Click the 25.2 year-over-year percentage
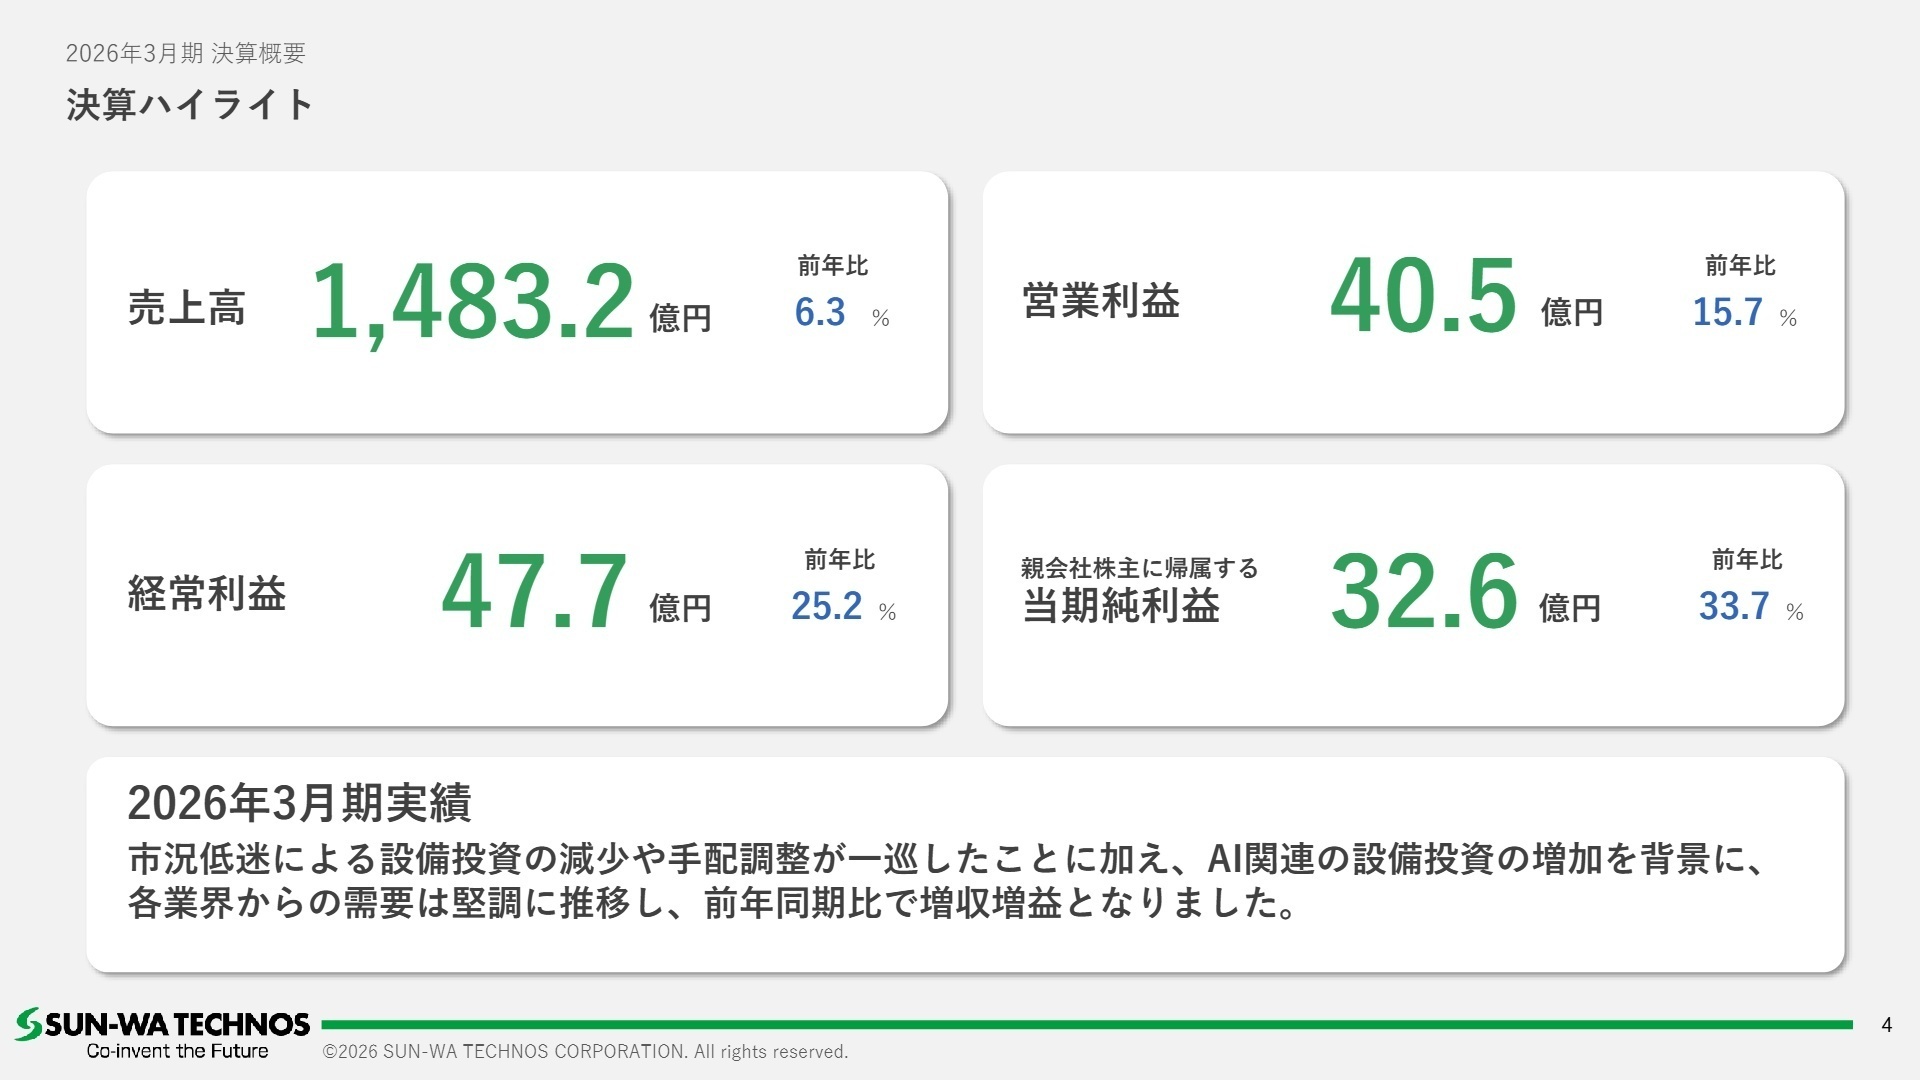This screenshot has width=1920, height=1080. point(826,606)
